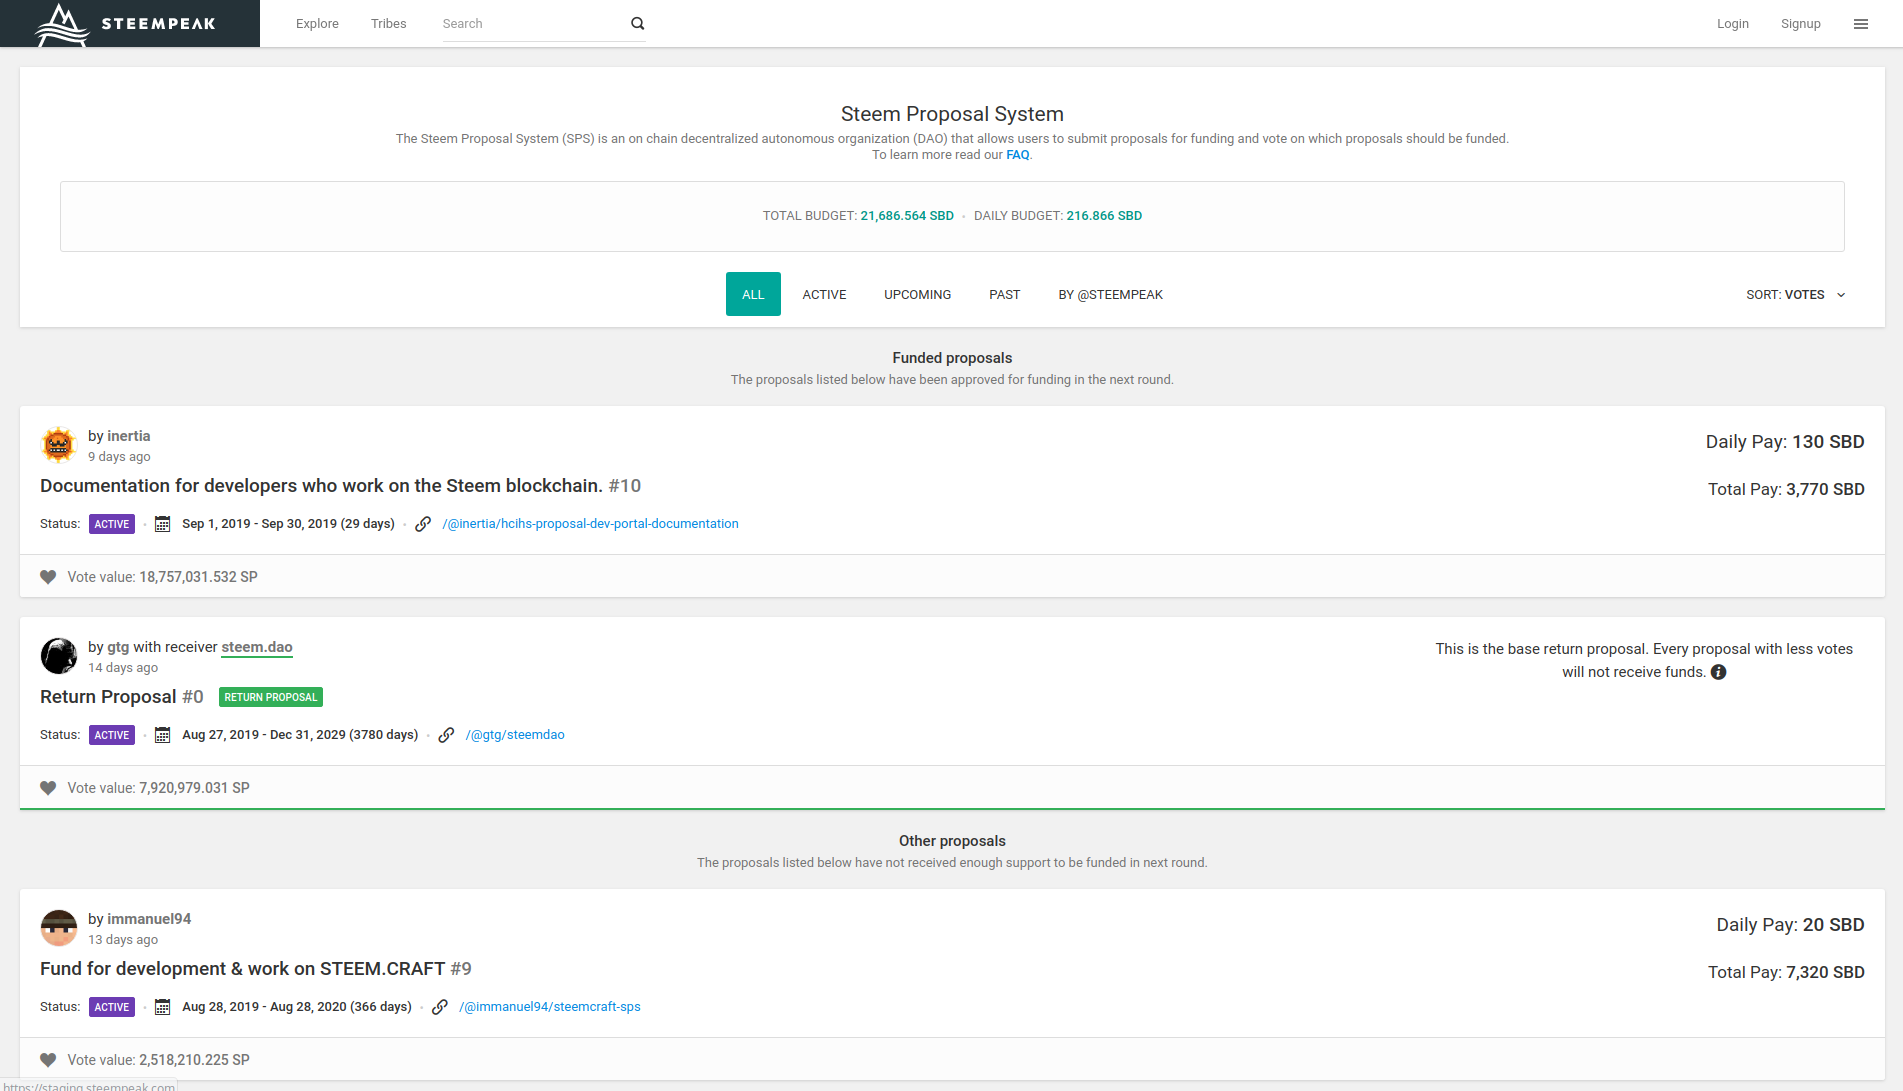Click author name inertia
This screenshot has height=1091, width=1903.
tap(129, 436)
